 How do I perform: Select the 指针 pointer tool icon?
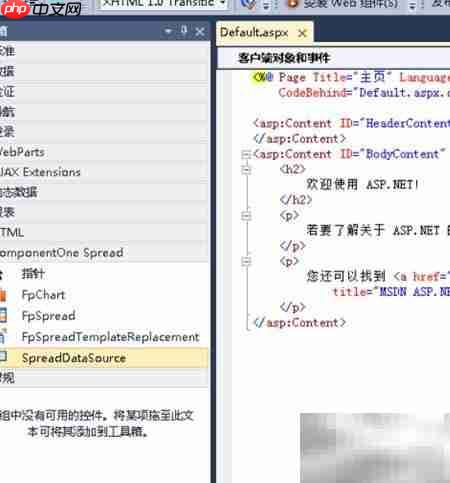pyautogui.click(x=1, y=274)
